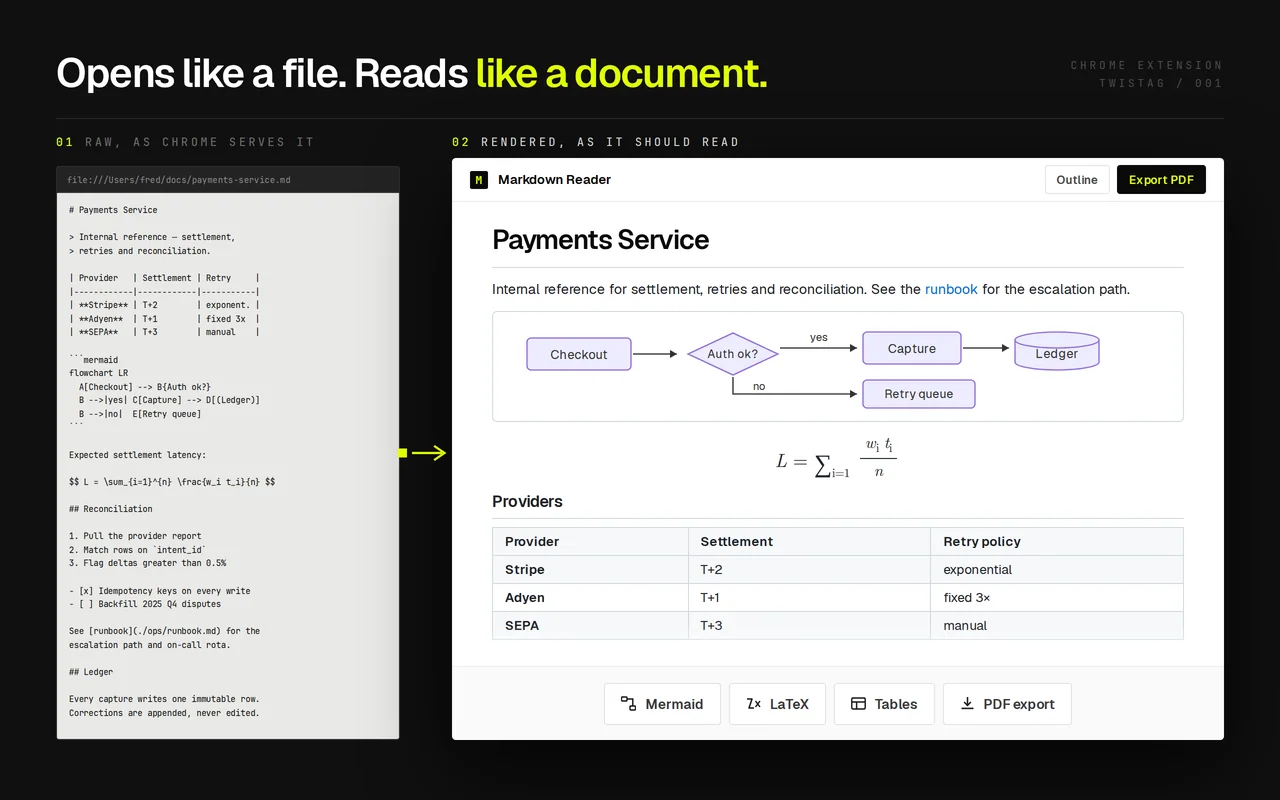The image size is (1280, 800).
Task: Click raw table row '| **SEPA** | T+3'
Action: [x=164, y=332]
